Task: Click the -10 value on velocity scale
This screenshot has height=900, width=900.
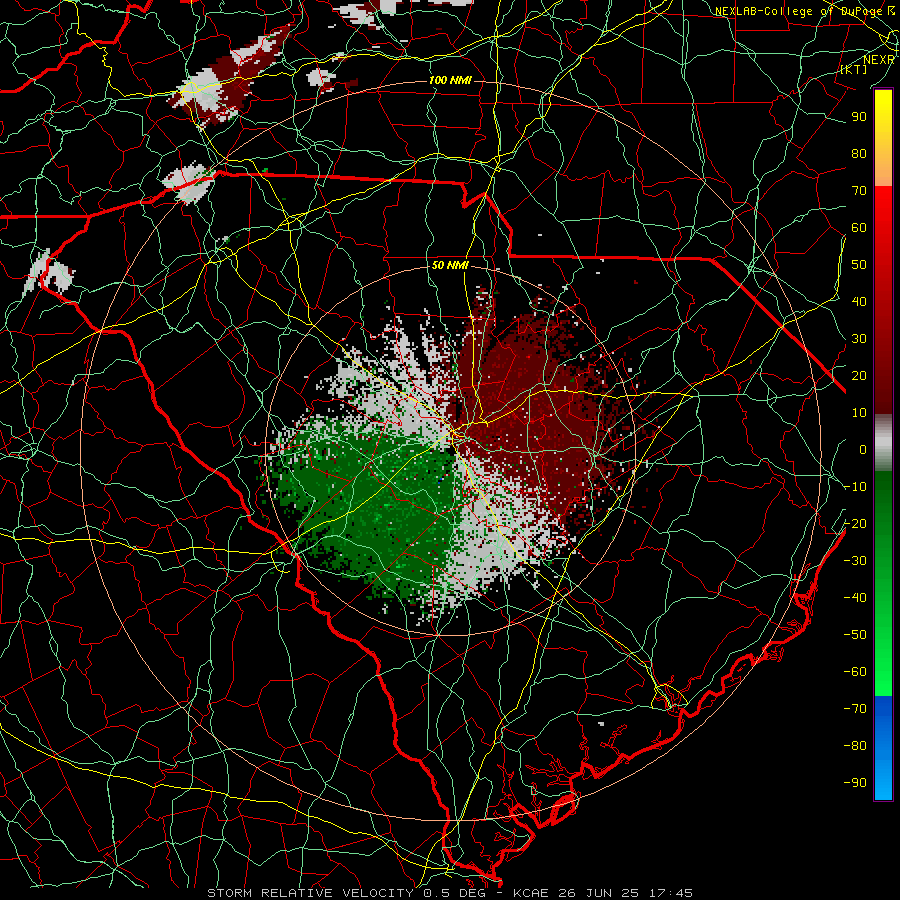Action: click(855, 487)
